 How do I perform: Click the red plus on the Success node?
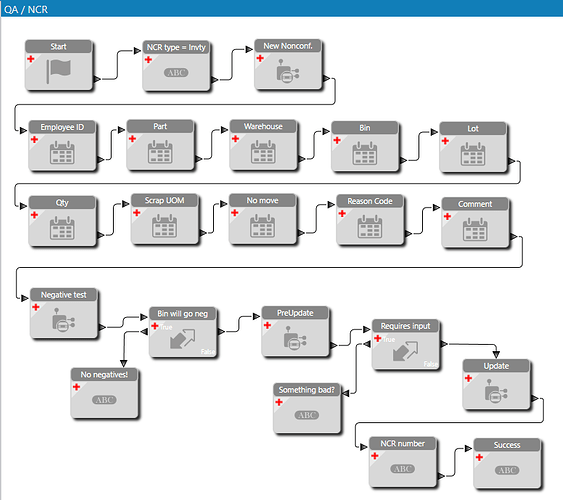point(479,457)
